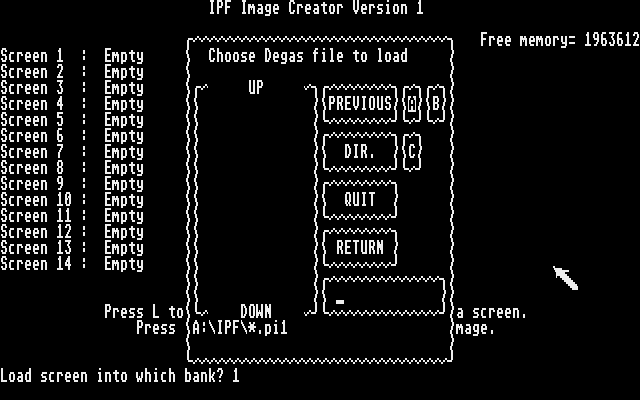The width and height of the screenshot is (640, 400).
Task: Click the IPF Image Creator title
Action: click(316, 8)
